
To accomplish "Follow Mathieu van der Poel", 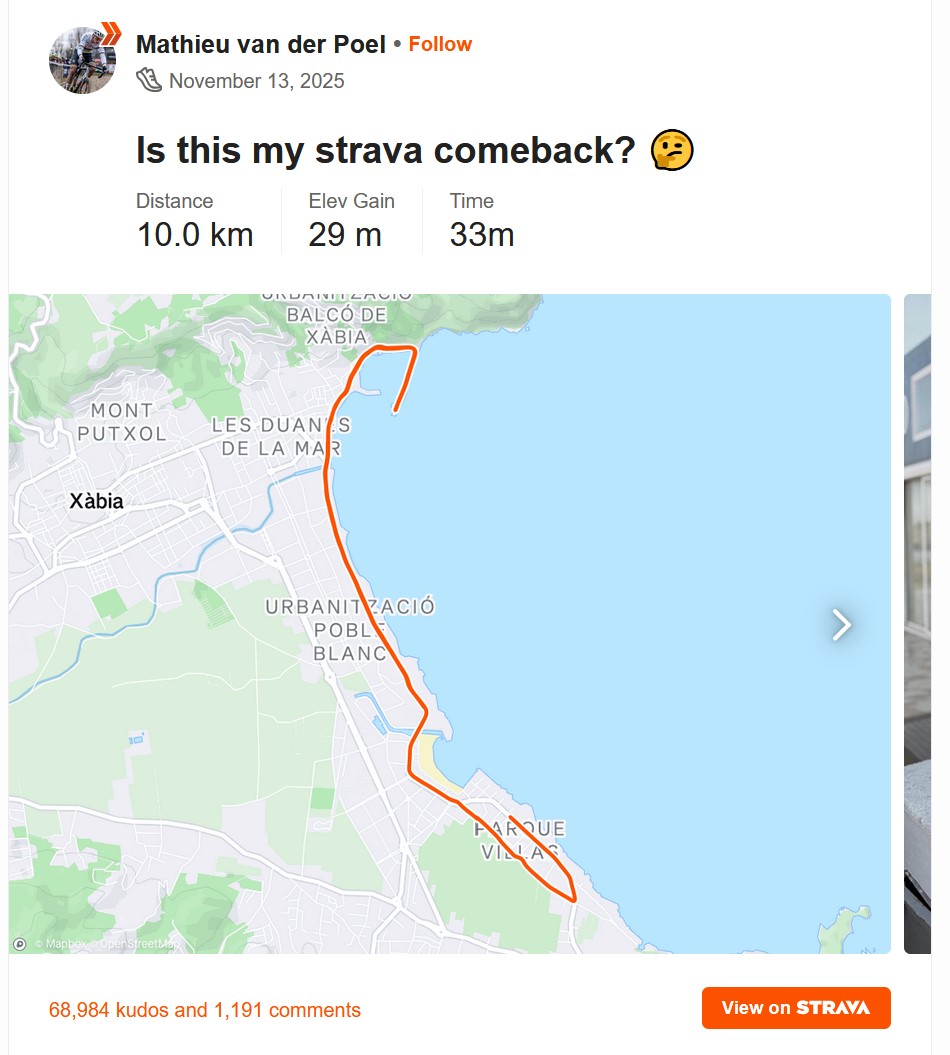I will (x=440, y=44).
